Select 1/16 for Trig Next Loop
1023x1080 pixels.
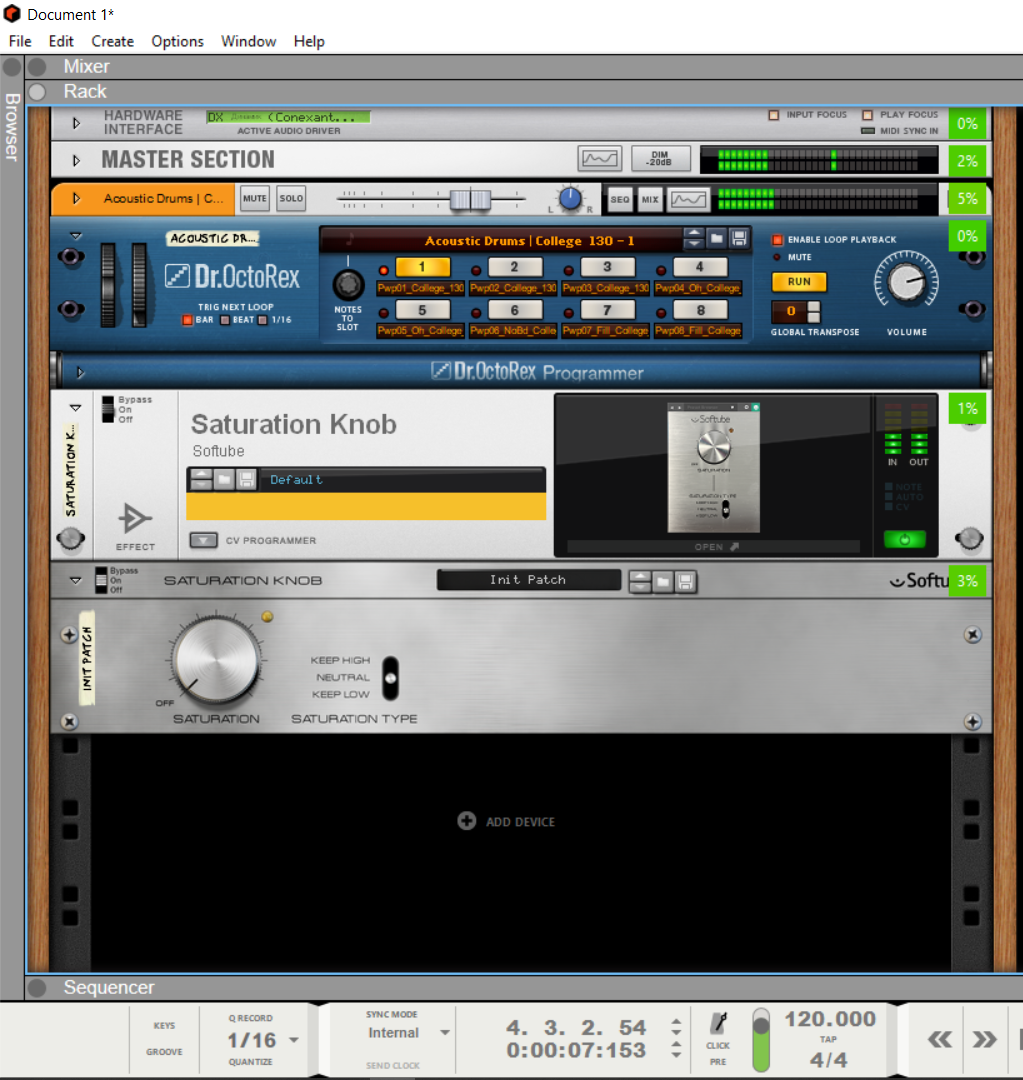click(262, 320)
